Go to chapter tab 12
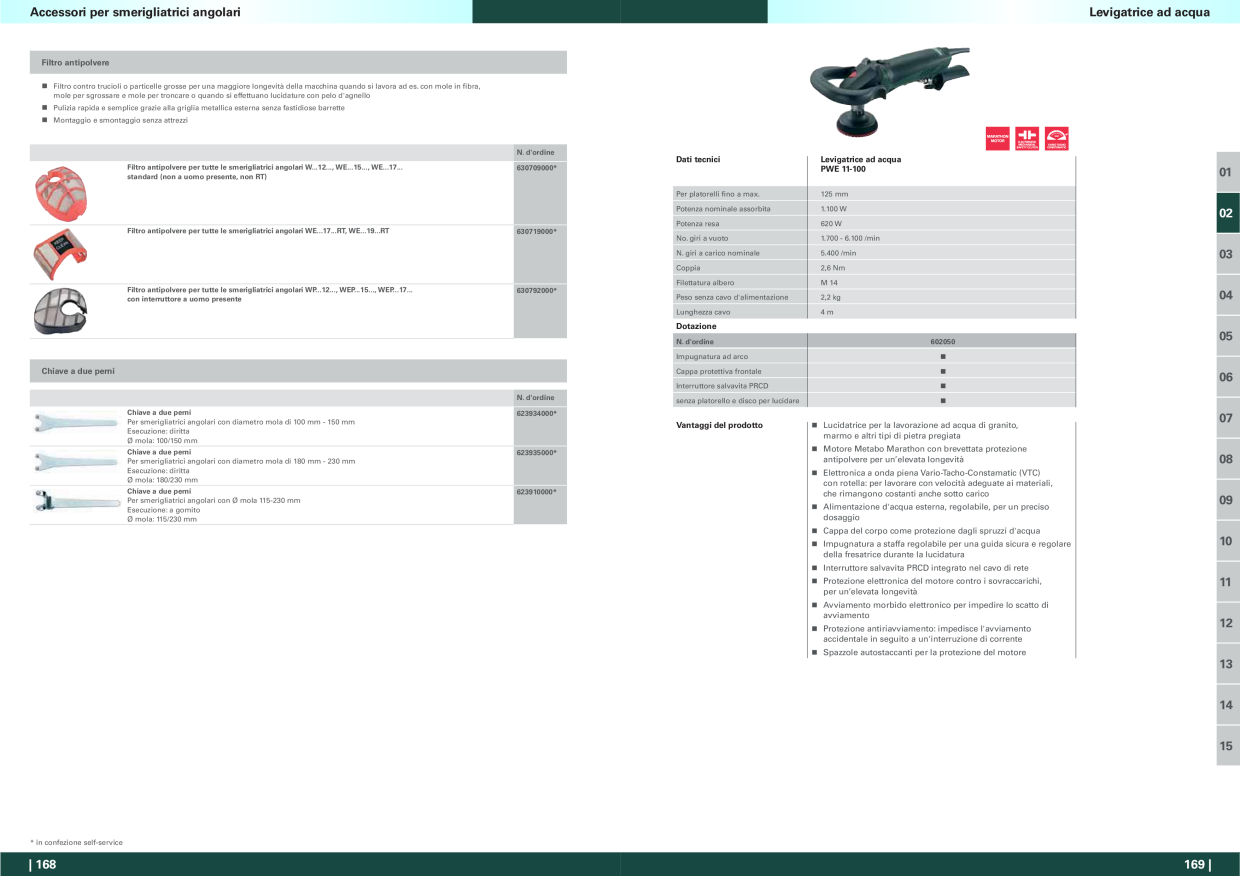Viewport: 1240px width, 876px height. click(1227, 623)
